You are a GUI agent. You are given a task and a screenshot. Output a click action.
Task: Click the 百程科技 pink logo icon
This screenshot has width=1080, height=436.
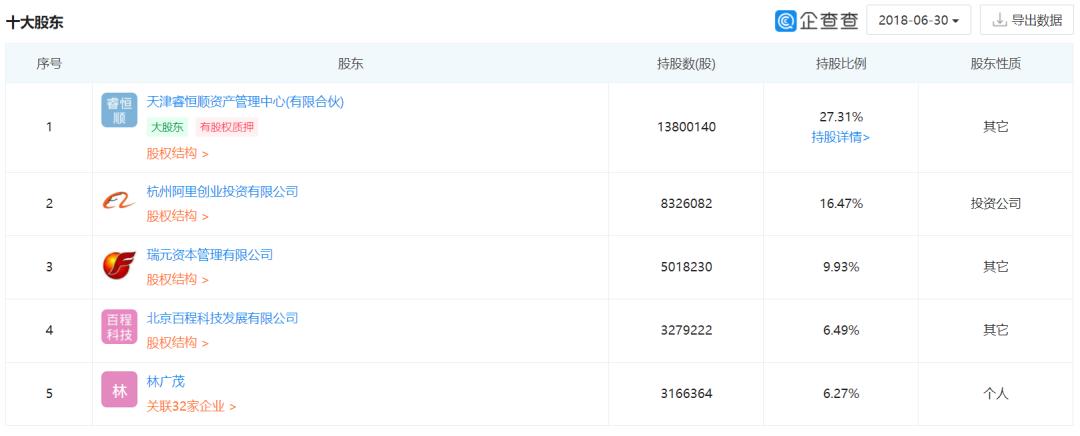(x=119, y=327)
